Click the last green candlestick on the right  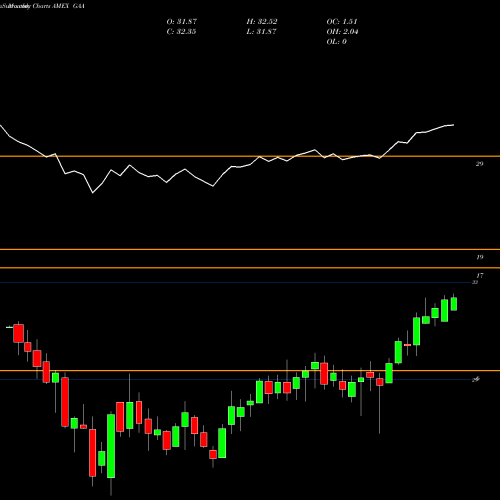(x=454, y=304)
